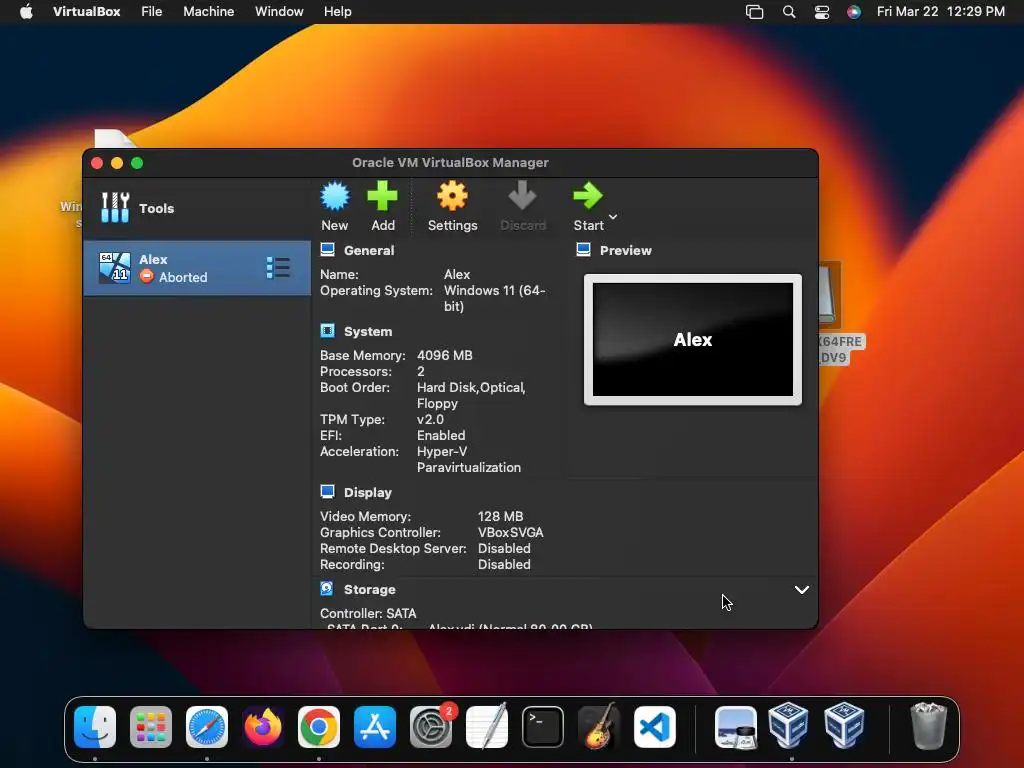
Task: Click the Controller: SATA text
Action: pyautogui.click(x=368, y=613)
